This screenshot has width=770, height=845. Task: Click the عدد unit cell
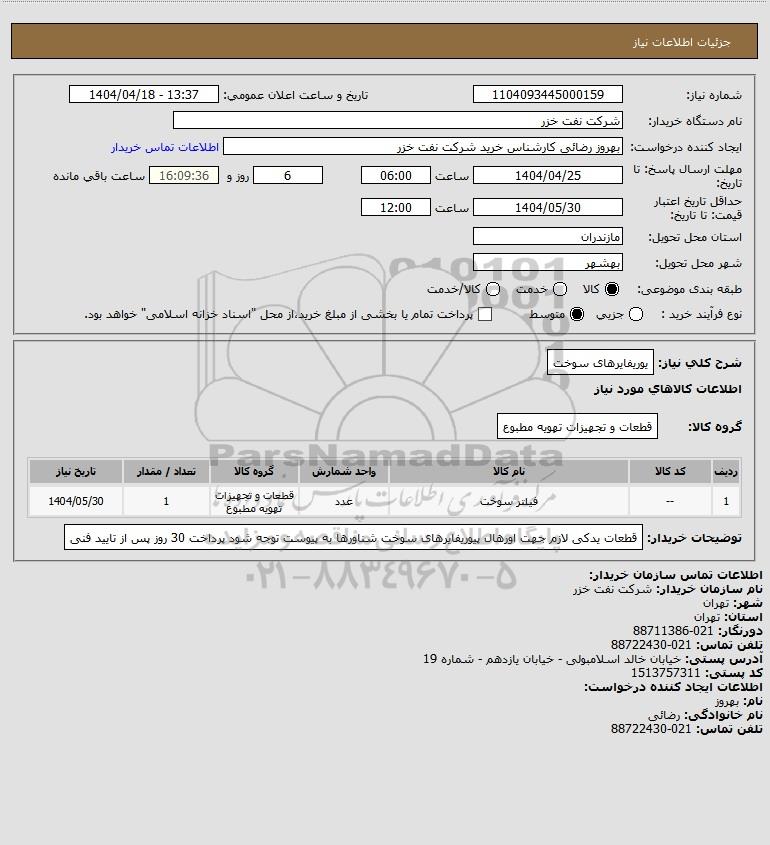tap(344, 501)
